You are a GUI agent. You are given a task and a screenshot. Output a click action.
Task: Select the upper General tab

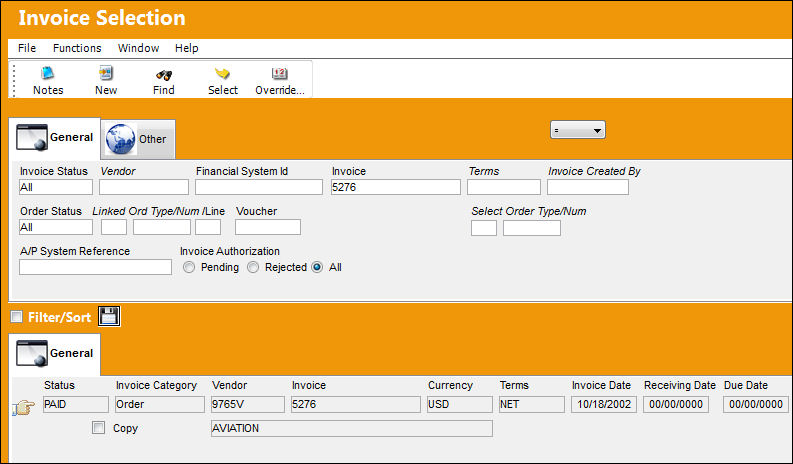55,138
